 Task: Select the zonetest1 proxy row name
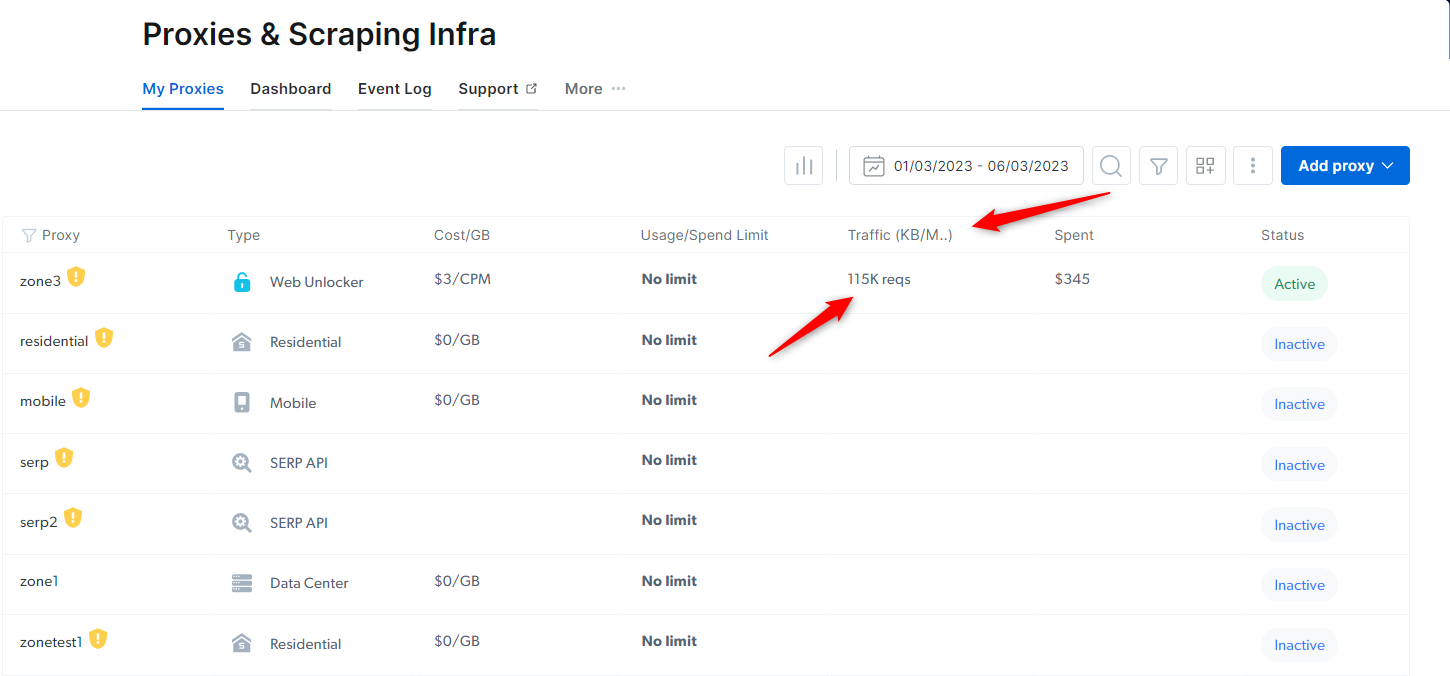tap(51, 642)
